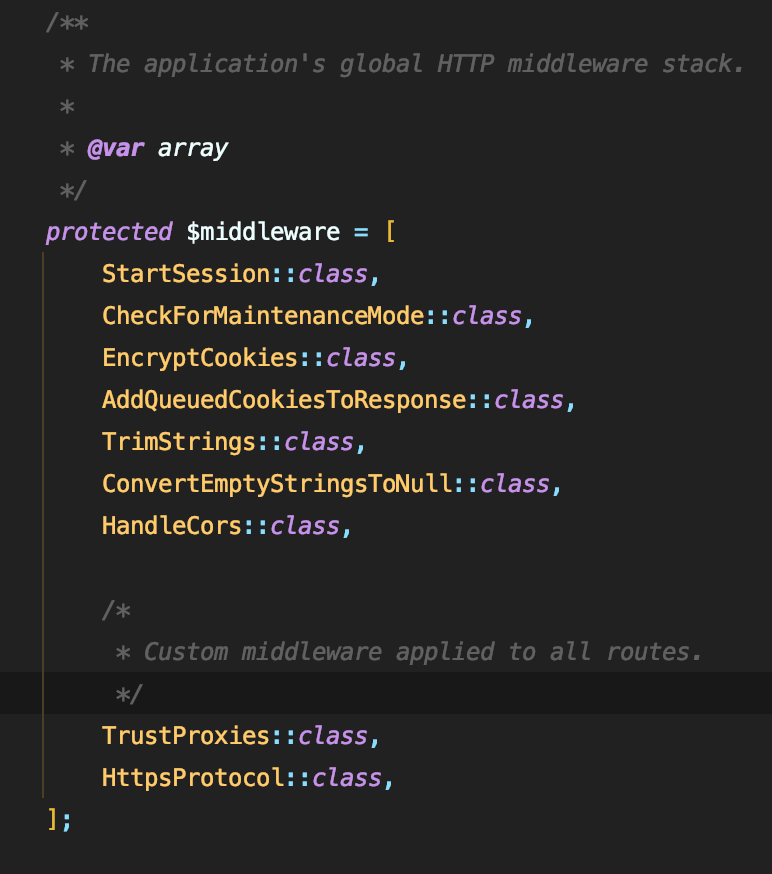772x874 pixels.
Task: Click on ConvertEmptyStringsToNull class name
Action: [x=277, y=484]
